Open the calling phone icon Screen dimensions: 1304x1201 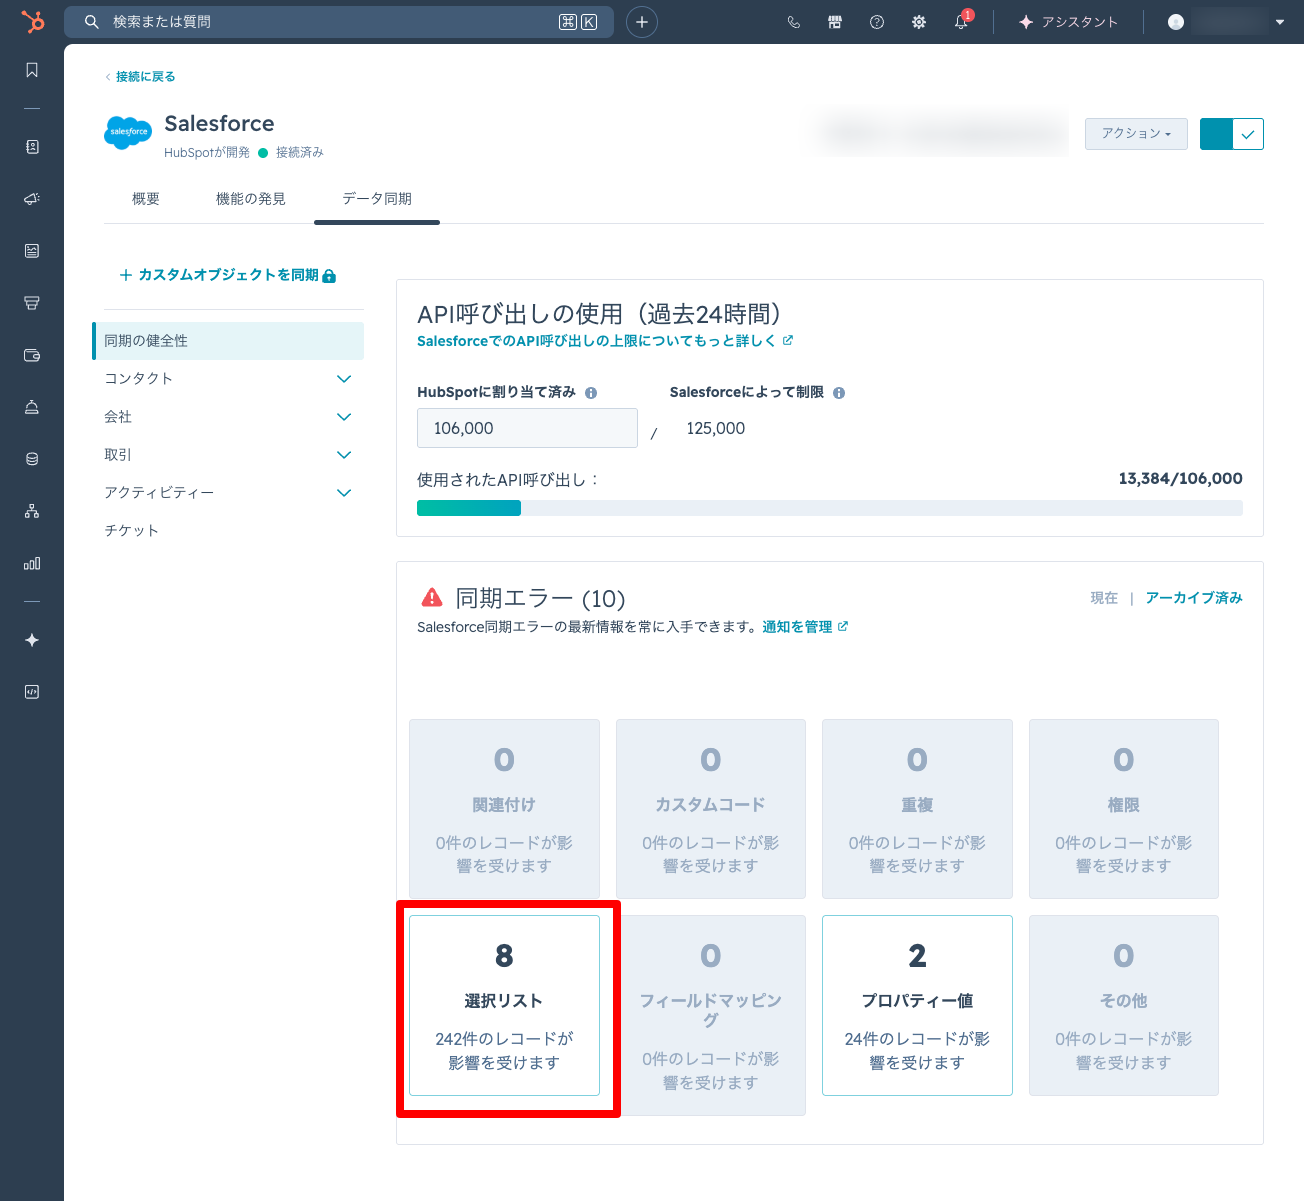pos(794,22)
